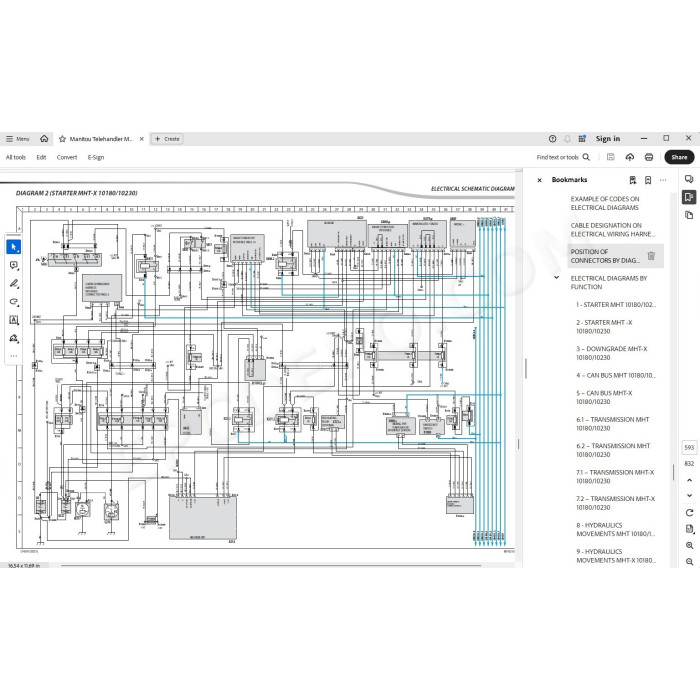Open the apps grid icon
The width and height of the screenshot is (700, 700).
(582, 139)
